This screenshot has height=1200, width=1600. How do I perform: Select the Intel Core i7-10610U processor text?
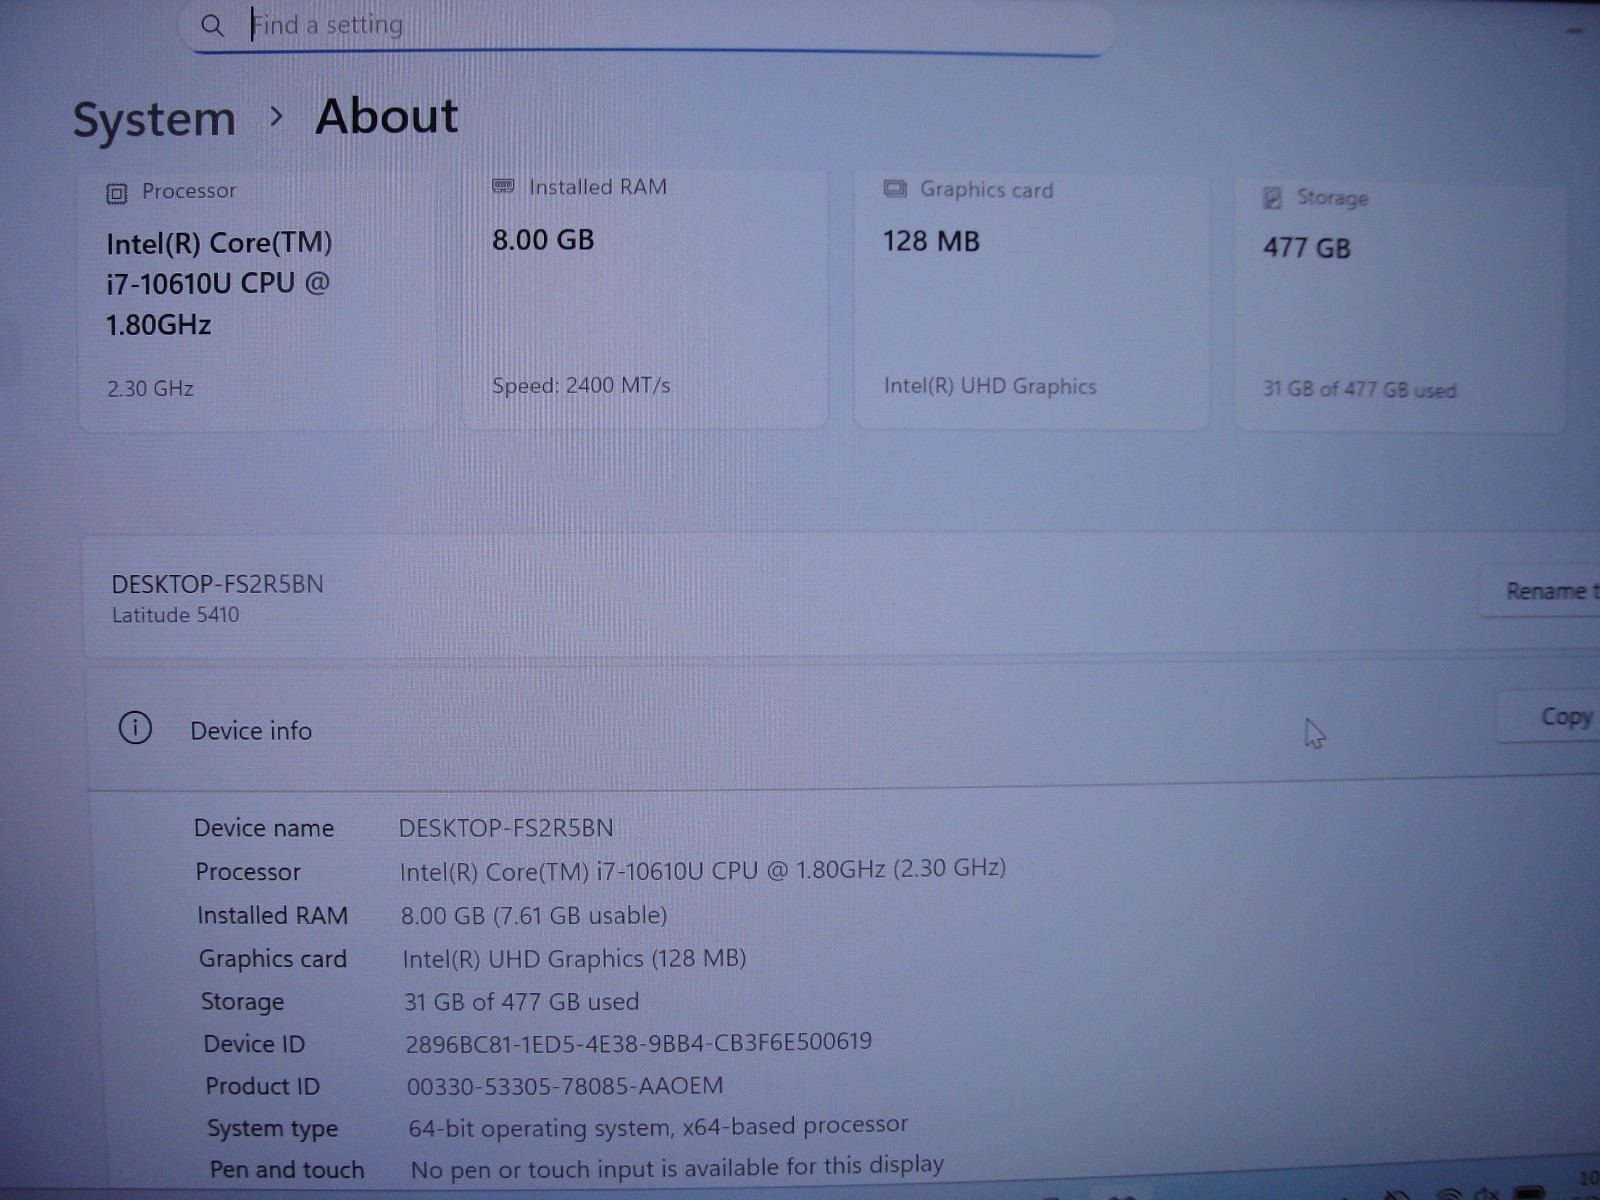pos(219,284)
